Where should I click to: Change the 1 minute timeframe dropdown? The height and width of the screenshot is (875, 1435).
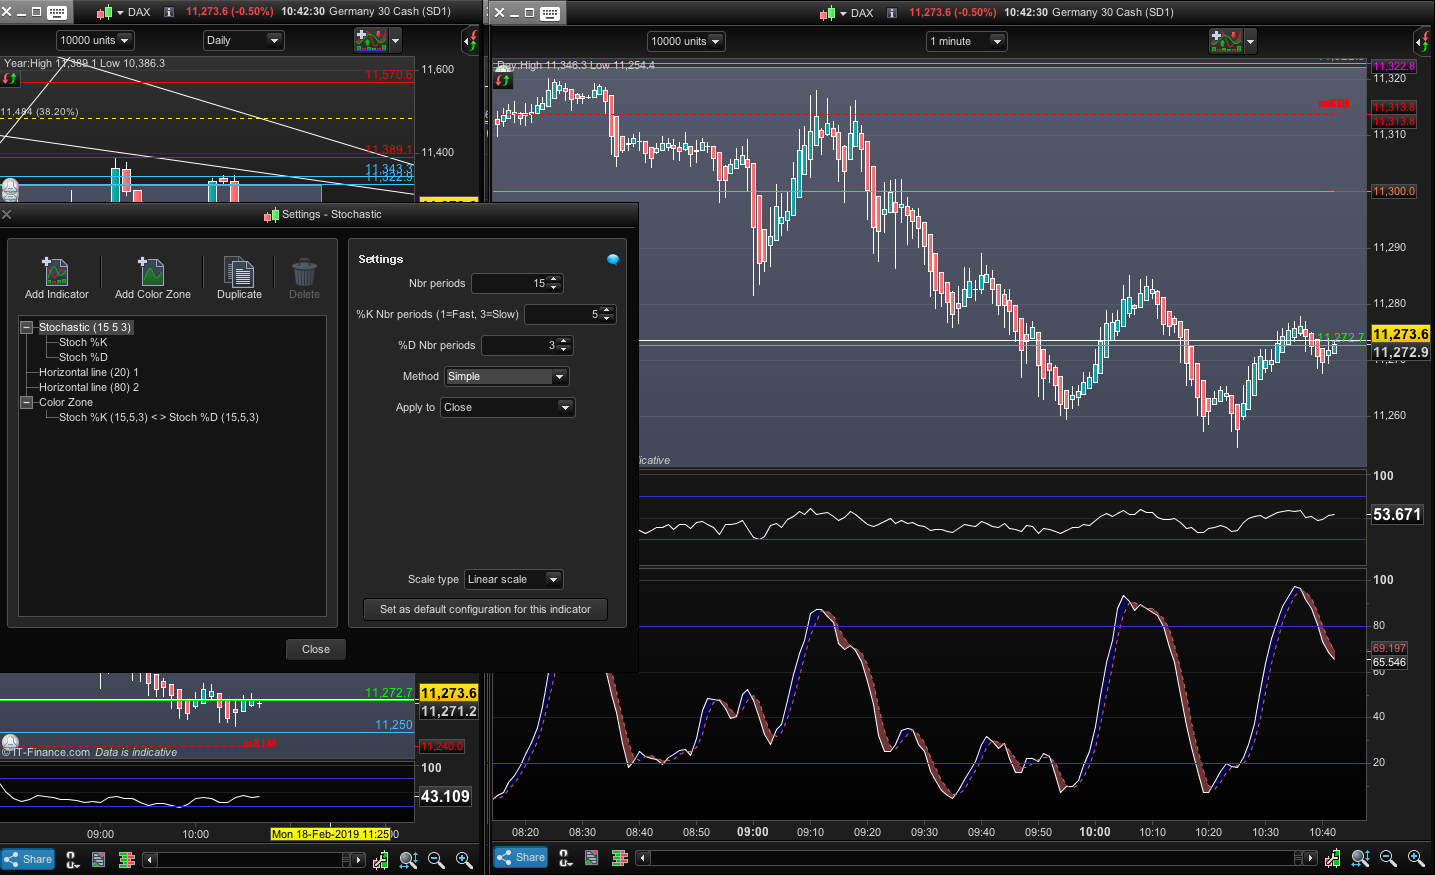point(966,41)
